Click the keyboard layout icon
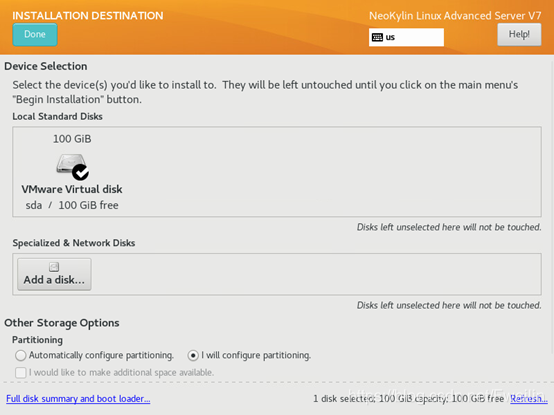The height and width of the screenshot is (415, 554). click(x=377, y=37)
